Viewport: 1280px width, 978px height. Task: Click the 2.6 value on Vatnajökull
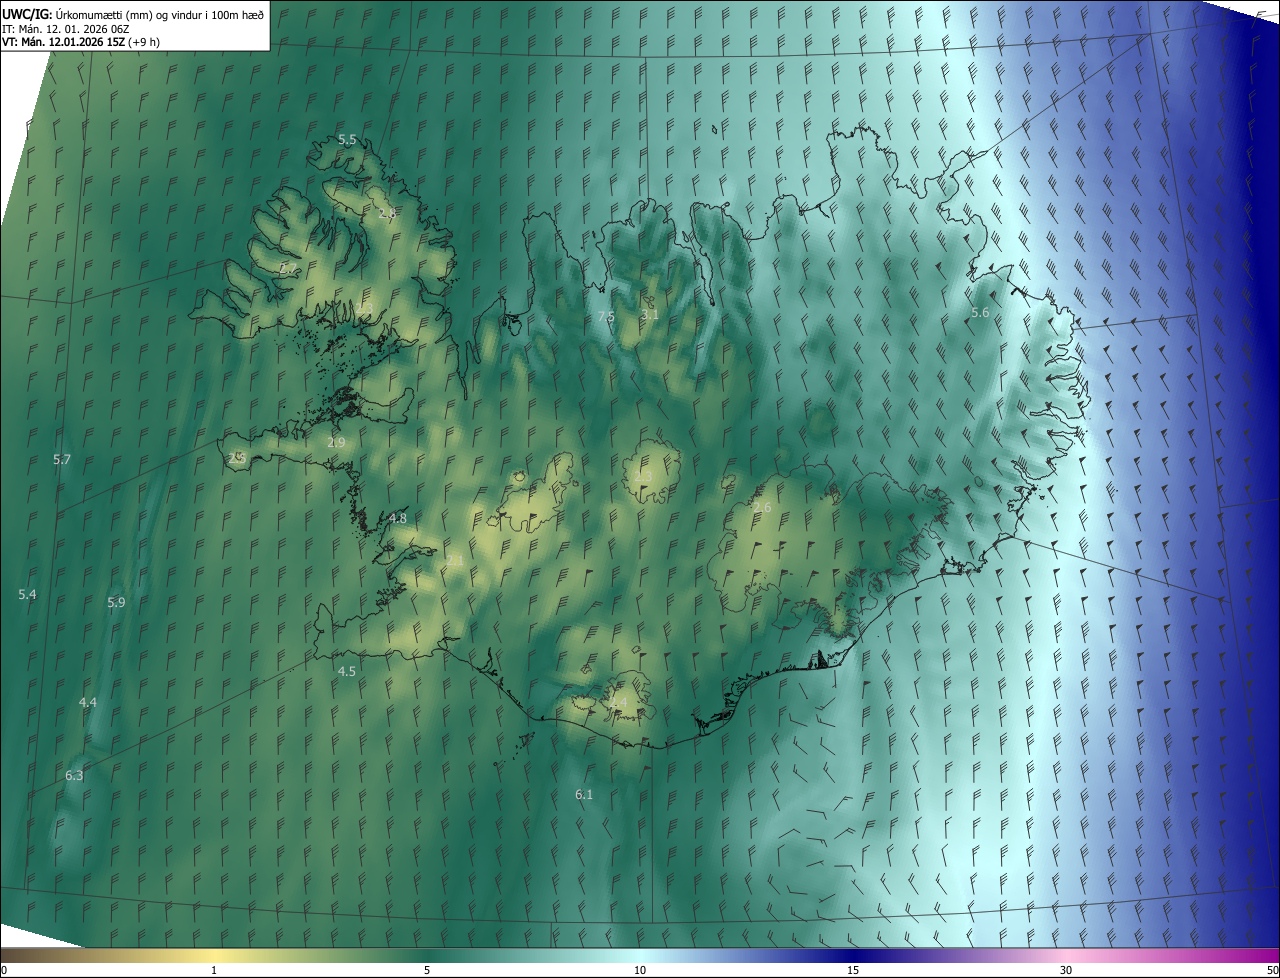762,508
